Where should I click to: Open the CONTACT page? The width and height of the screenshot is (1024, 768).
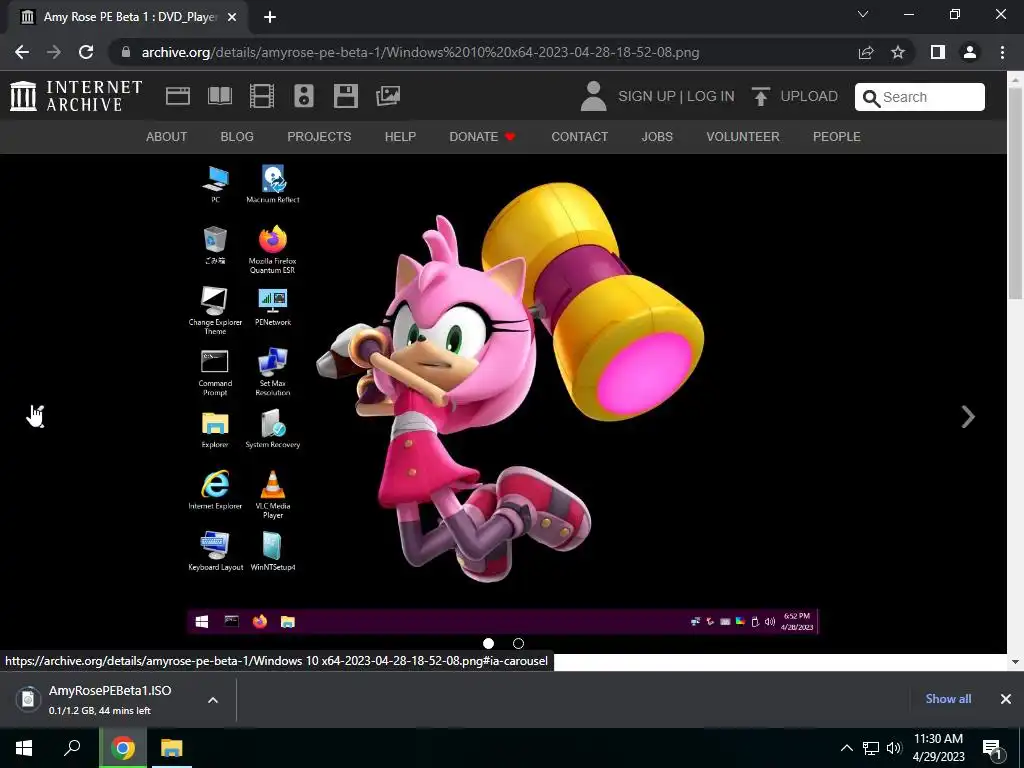[x=579, y=136]
